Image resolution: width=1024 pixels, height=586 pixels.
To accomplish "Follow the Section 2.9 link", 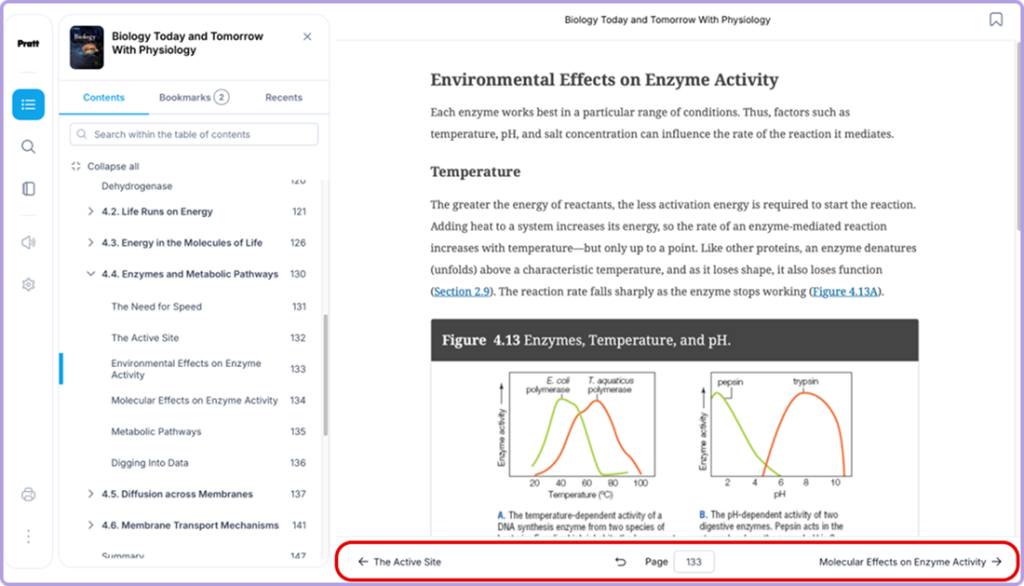I will 462,291.
